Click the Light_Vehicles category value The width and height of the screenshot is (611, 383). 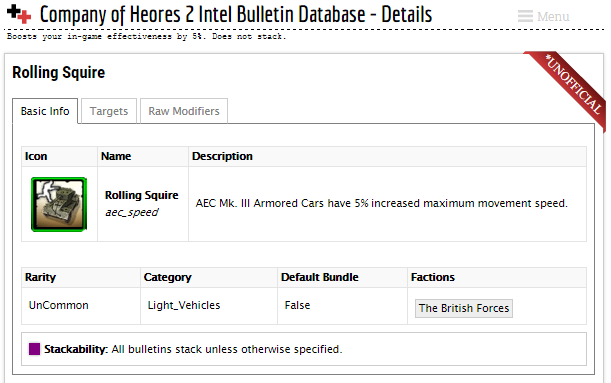pyautogui.click(x=184, y=305)
